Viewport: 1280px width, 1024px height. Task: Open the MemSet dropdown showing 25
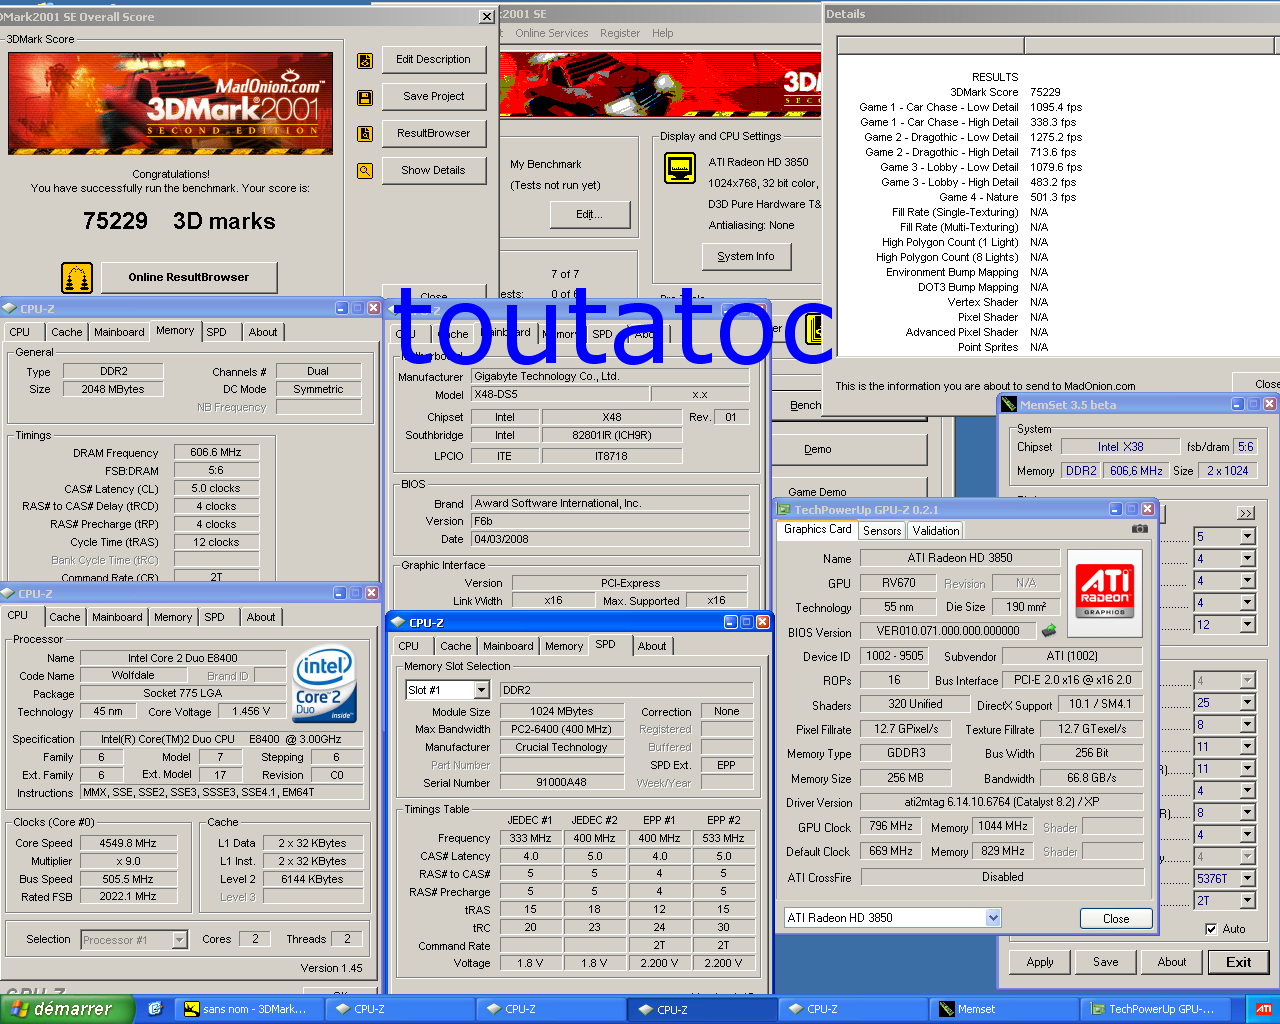point(1247,703)
